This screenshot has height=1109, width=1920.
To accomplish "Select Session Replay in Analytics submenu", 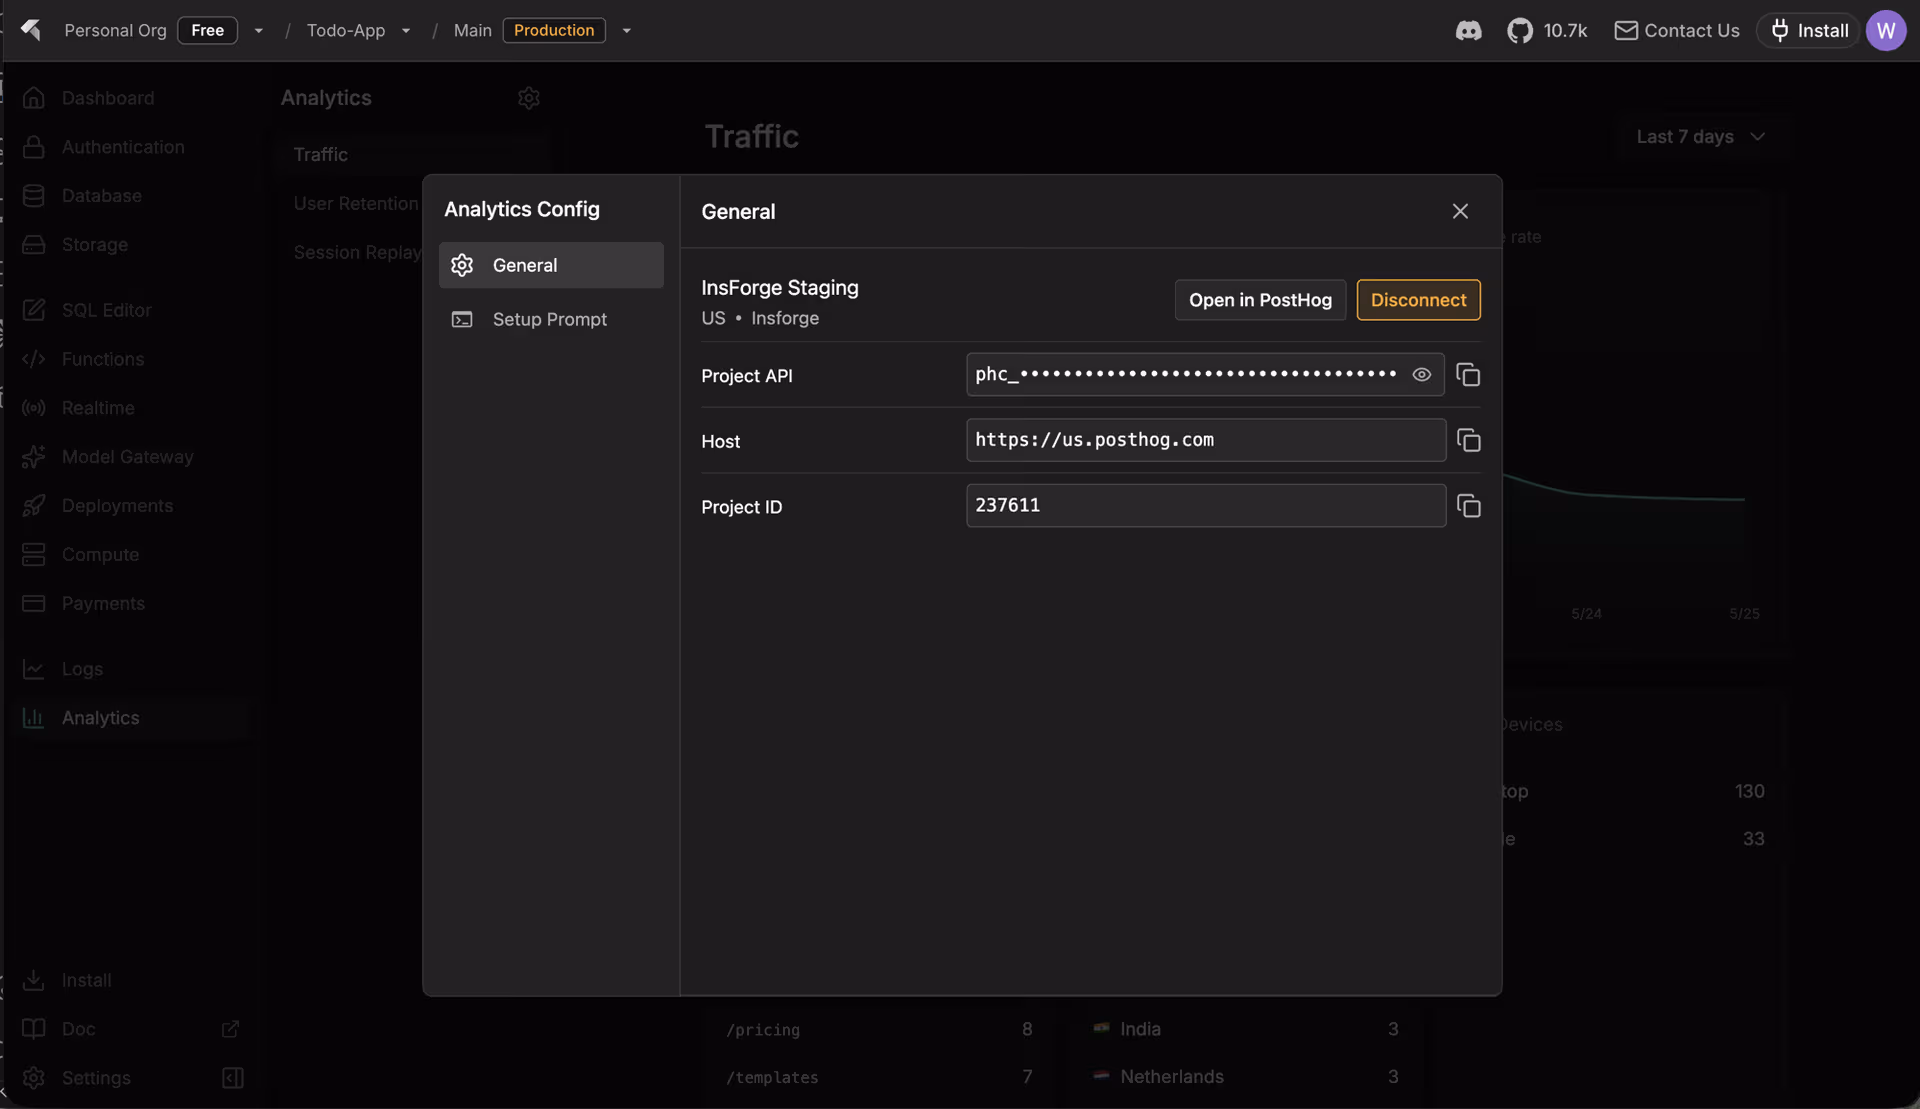I will (x=357, y=253).
